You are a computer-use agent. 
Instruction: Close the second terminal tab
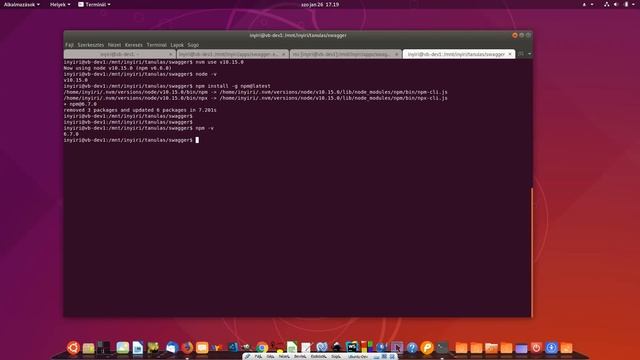click(x=284, y=54)
